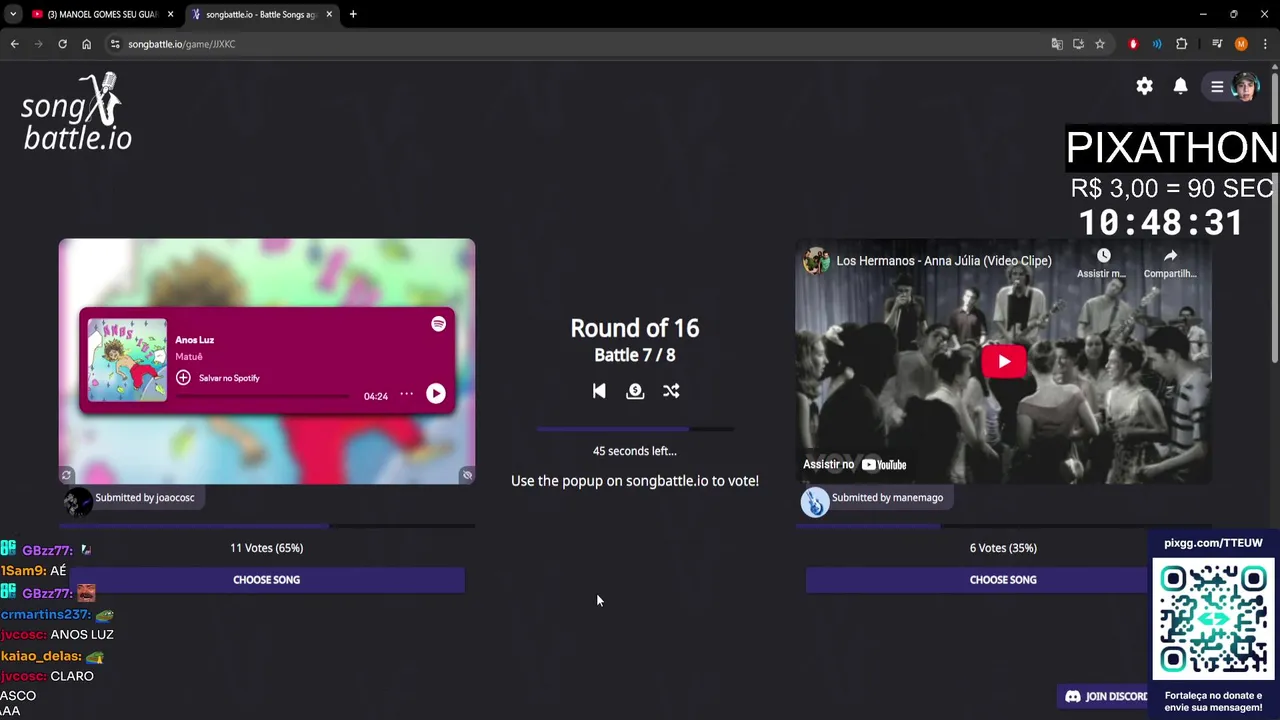
Task: Click '6 Votes (35%)' text
Action: tap(1003, 548)
